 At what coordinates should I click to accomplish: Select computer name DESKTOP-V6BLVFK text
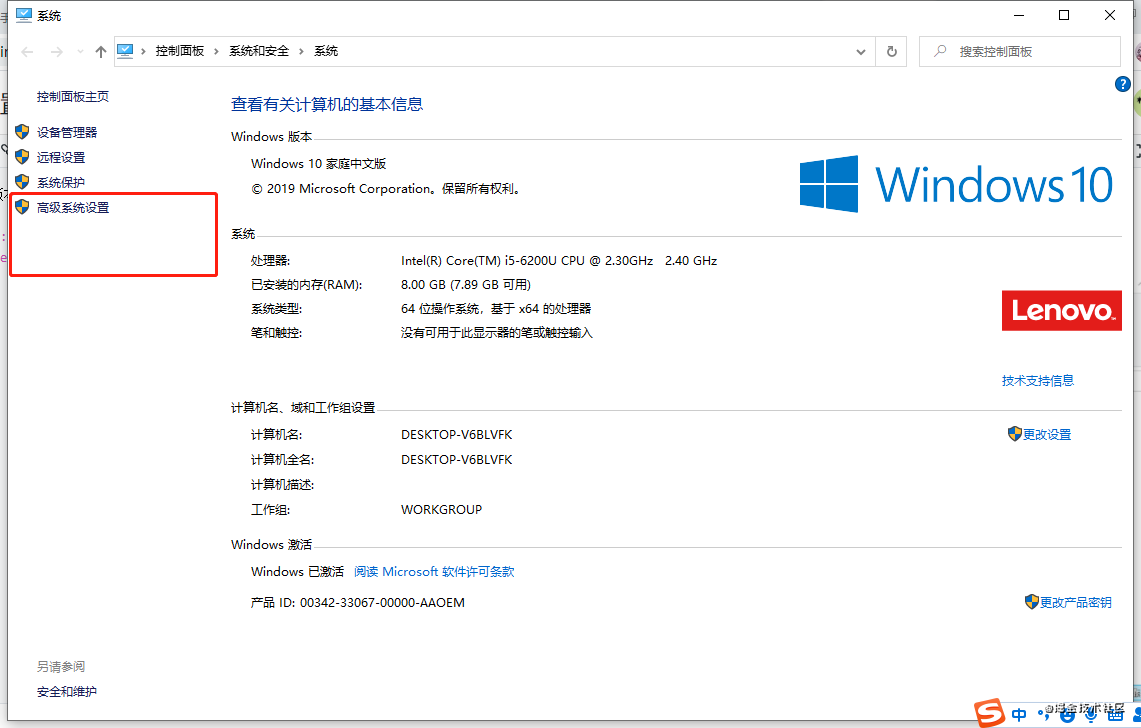(x=456, y=435)
